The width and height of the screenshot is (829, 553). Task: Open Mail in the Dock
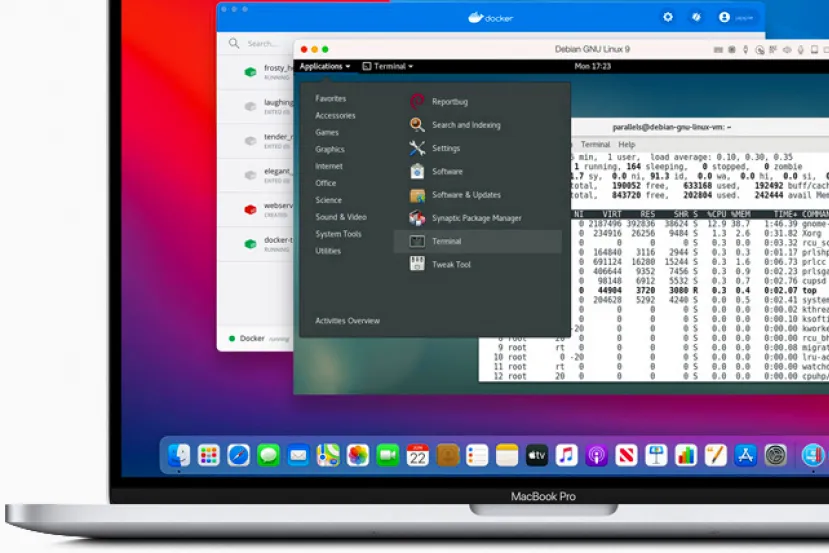pyautogui.click(x=298, y=455)
